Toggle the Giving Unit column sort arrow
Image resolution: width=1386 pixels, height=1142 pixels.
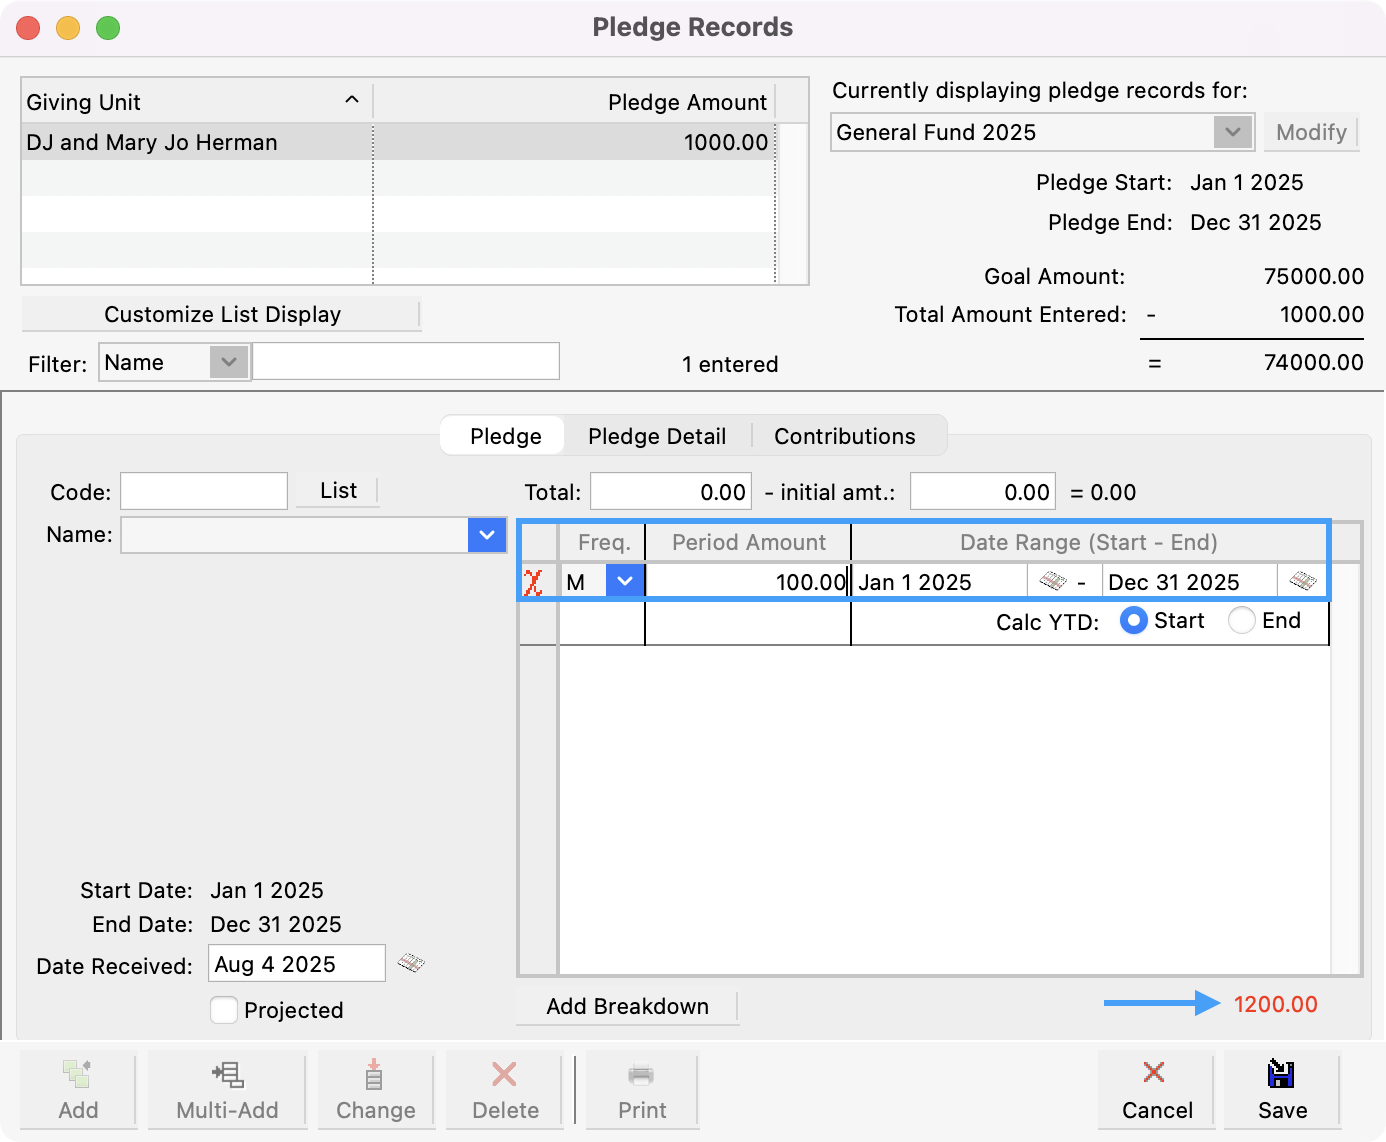coord(352,100)
